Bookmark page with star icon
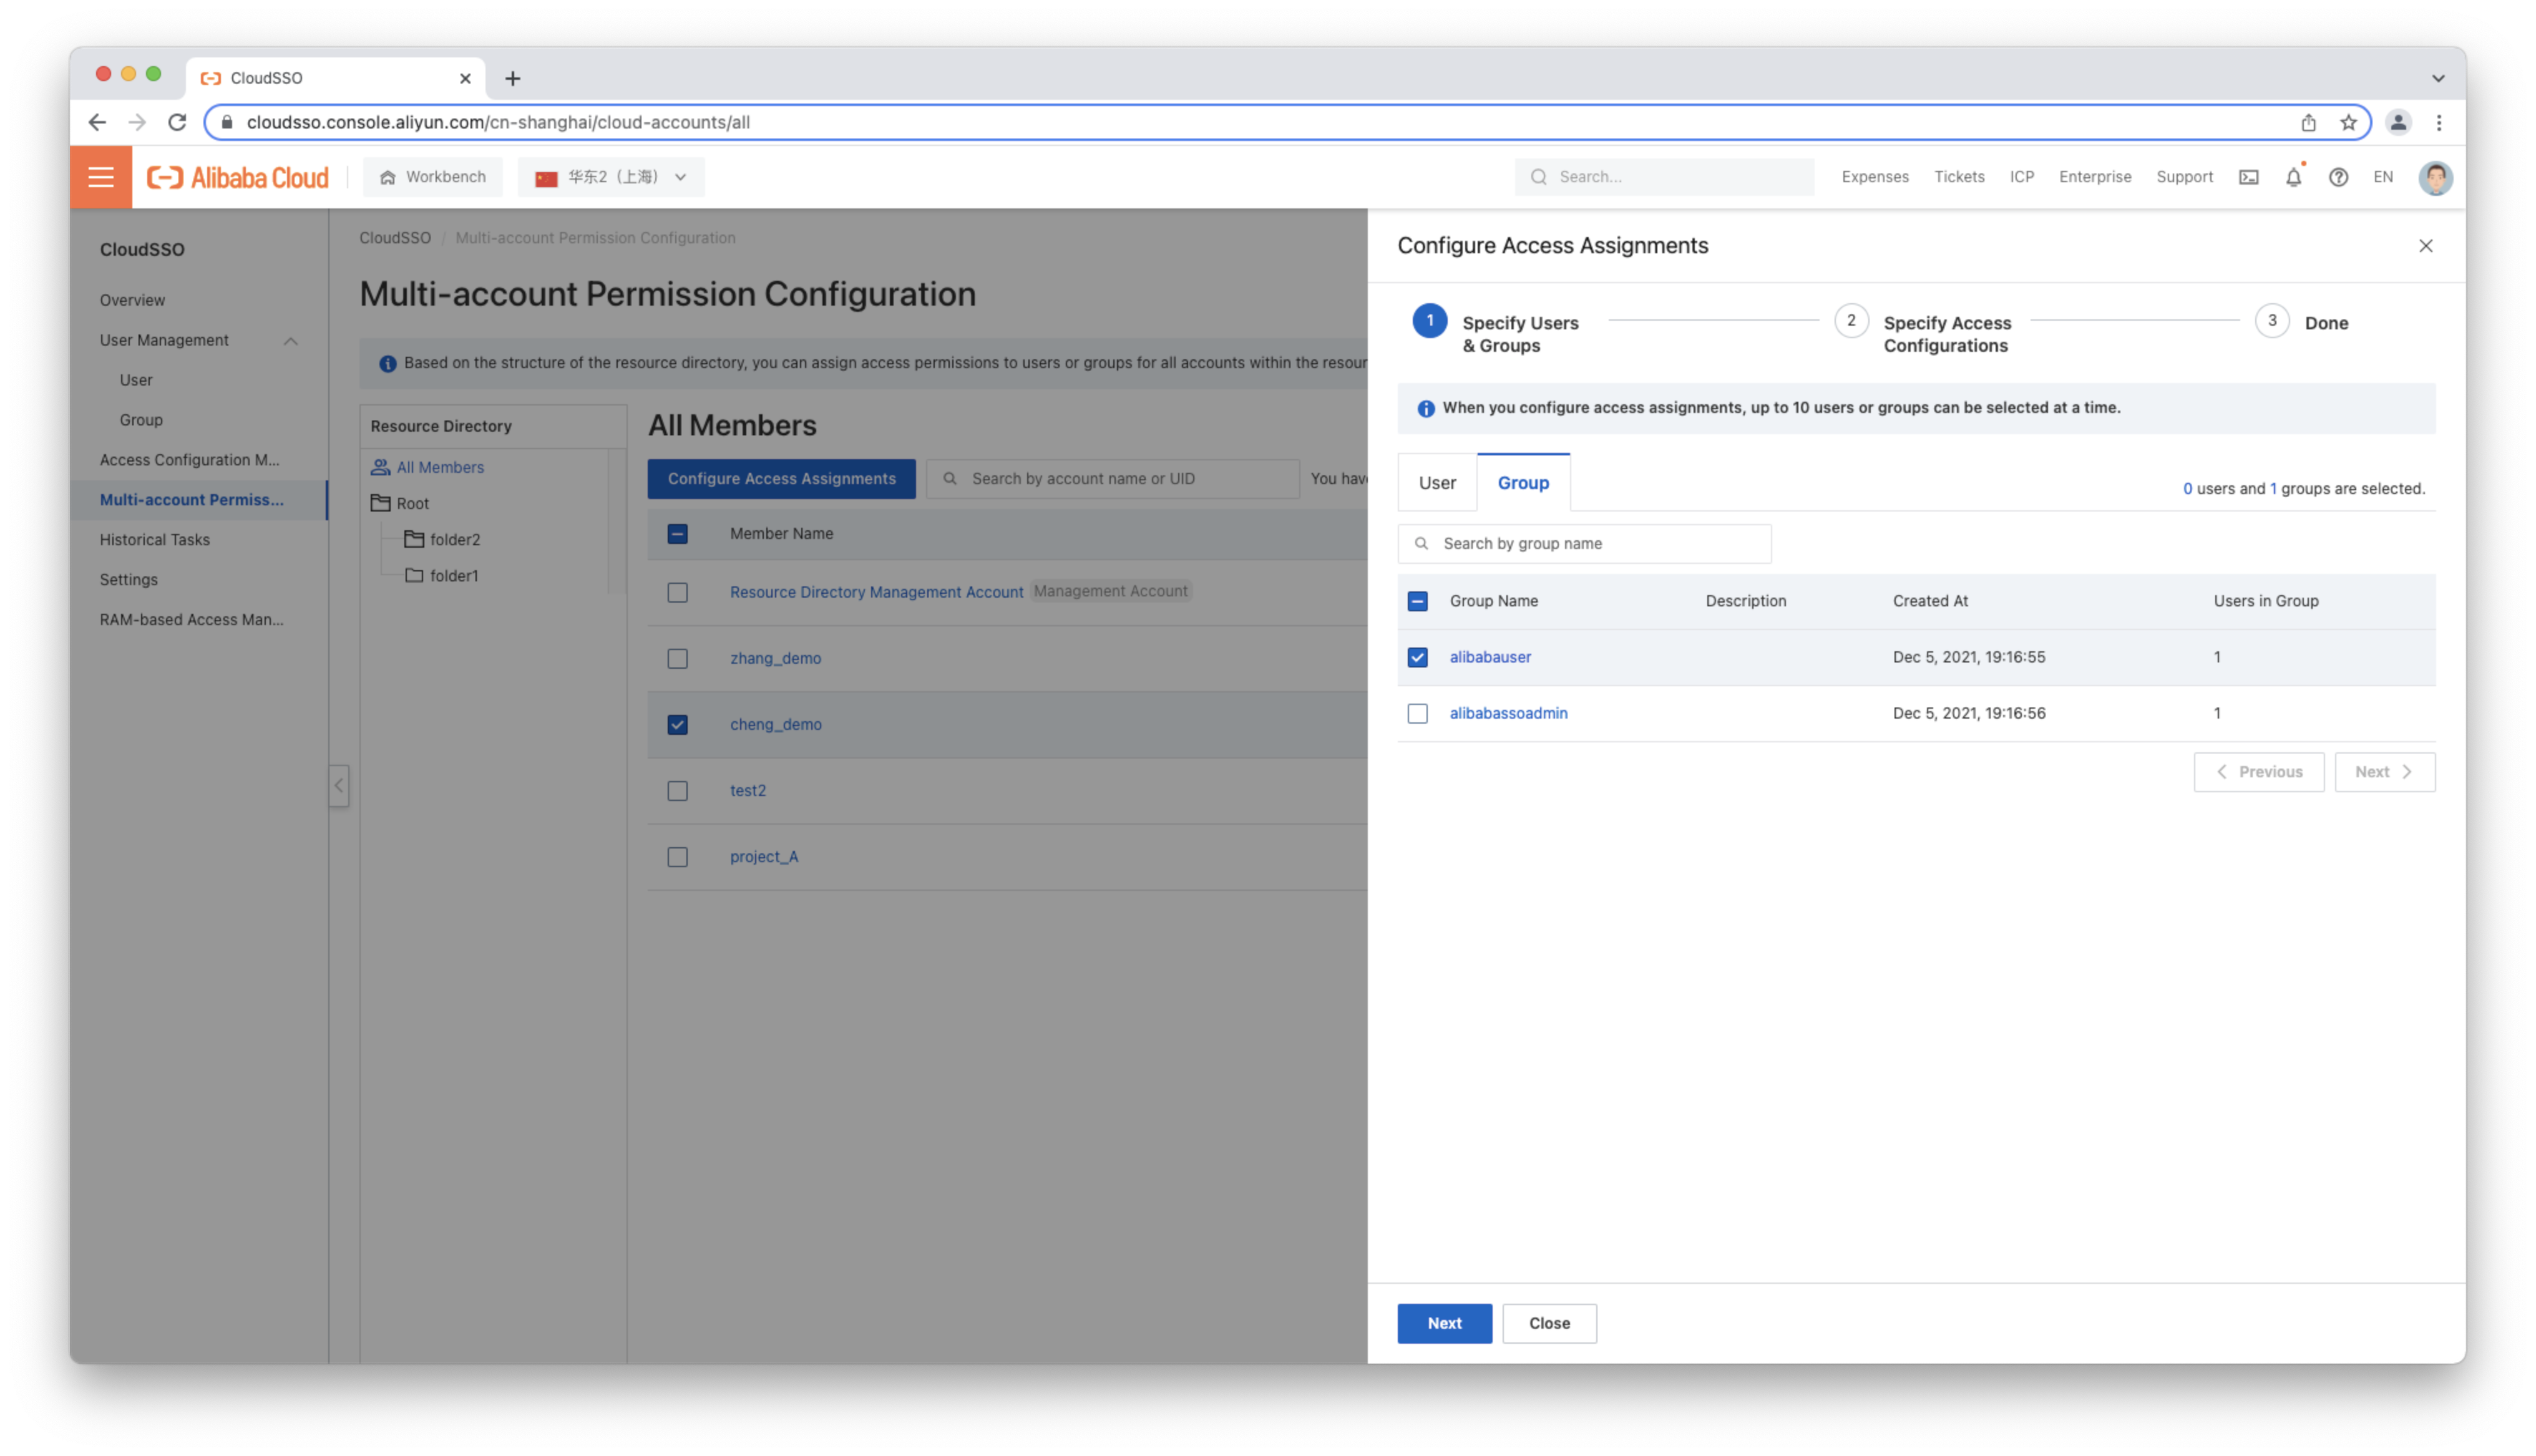 click(2348, 122)
